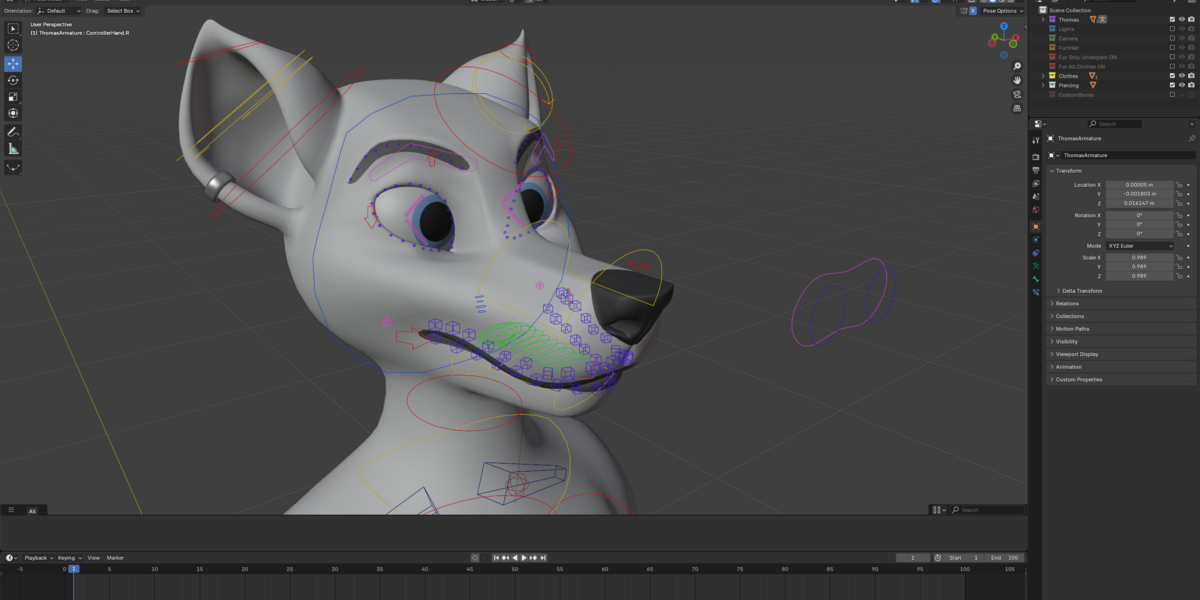This screenshot has width=1200, height=600.
Task: Open the XYZ Euler rotation mode dropdown
Action: 1140,245
